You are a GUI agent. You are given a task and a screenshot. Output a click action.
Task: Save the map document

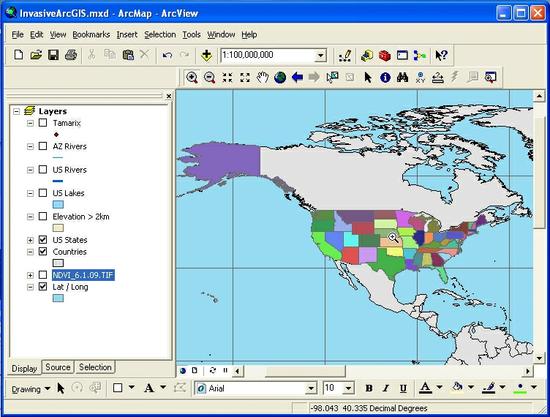click(x=53, y=55)
